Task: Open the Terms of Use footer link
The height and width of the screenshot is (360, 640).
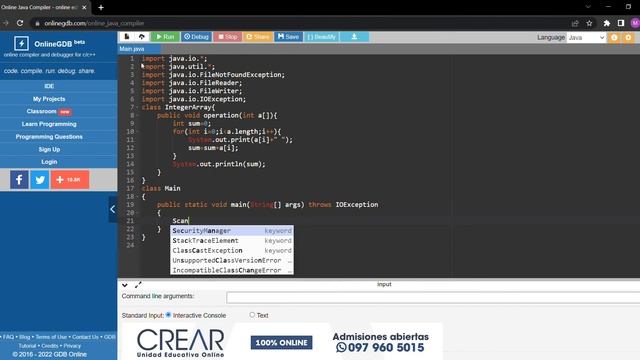Action: click(x=51, y=337)
